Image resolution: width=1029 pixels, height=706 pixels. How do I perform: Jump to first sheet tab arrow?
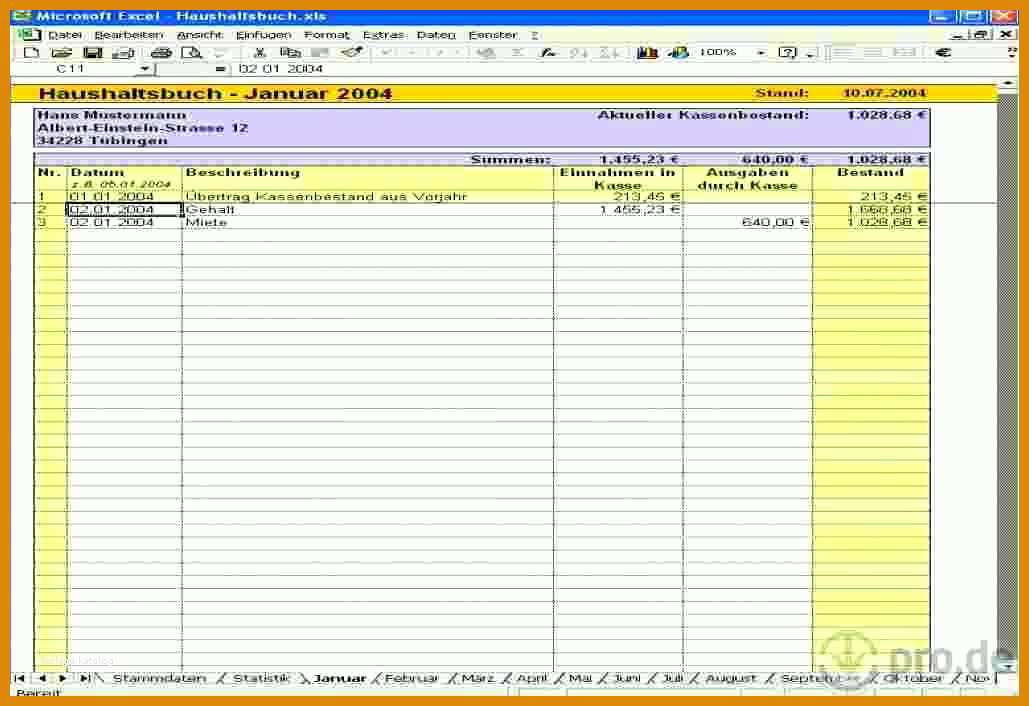[x=20, y=678]
